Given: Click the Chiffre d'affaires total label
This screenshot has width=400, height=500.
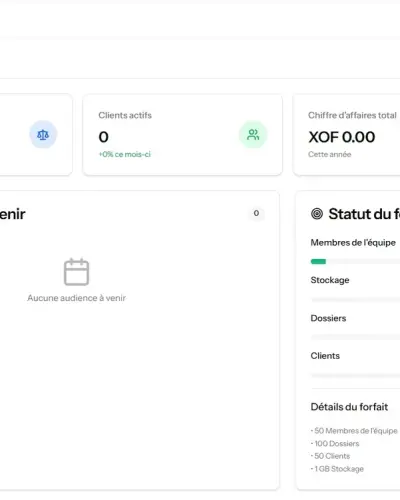Looking at the screenshot, I should point(352,115).
